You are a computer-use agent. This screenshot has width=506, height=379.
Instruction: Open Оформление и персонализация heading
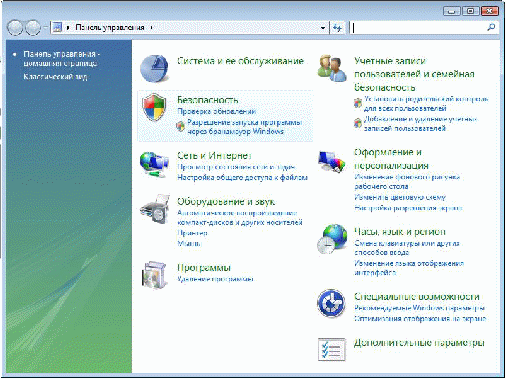[391, 159]
